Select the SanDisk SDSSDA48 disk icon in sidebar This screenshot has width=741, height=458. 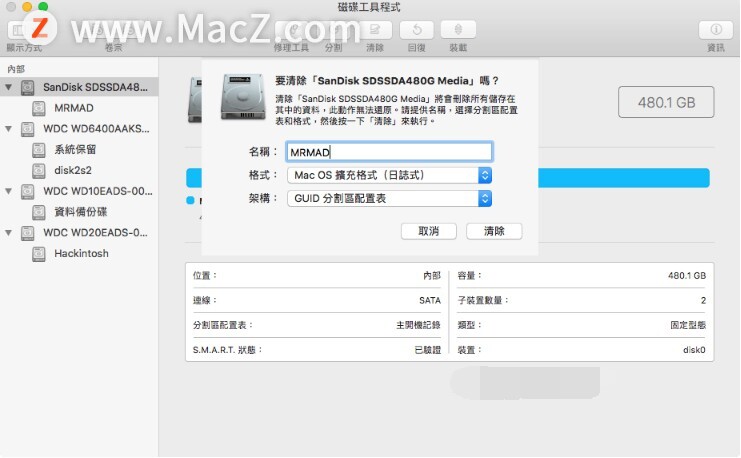point(28,87)
